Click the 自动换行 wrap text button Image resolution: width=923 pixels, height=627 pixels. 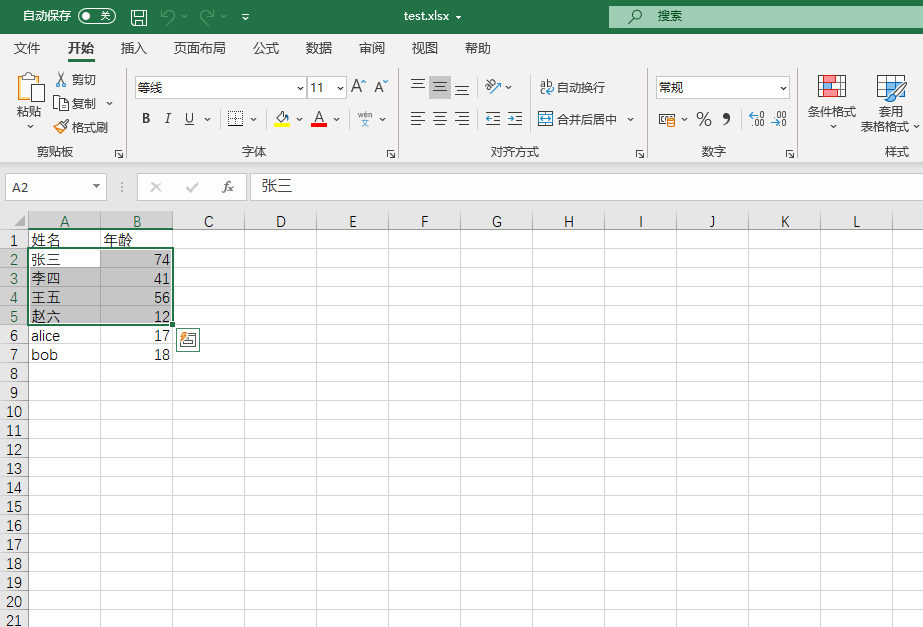click(572, 88)
